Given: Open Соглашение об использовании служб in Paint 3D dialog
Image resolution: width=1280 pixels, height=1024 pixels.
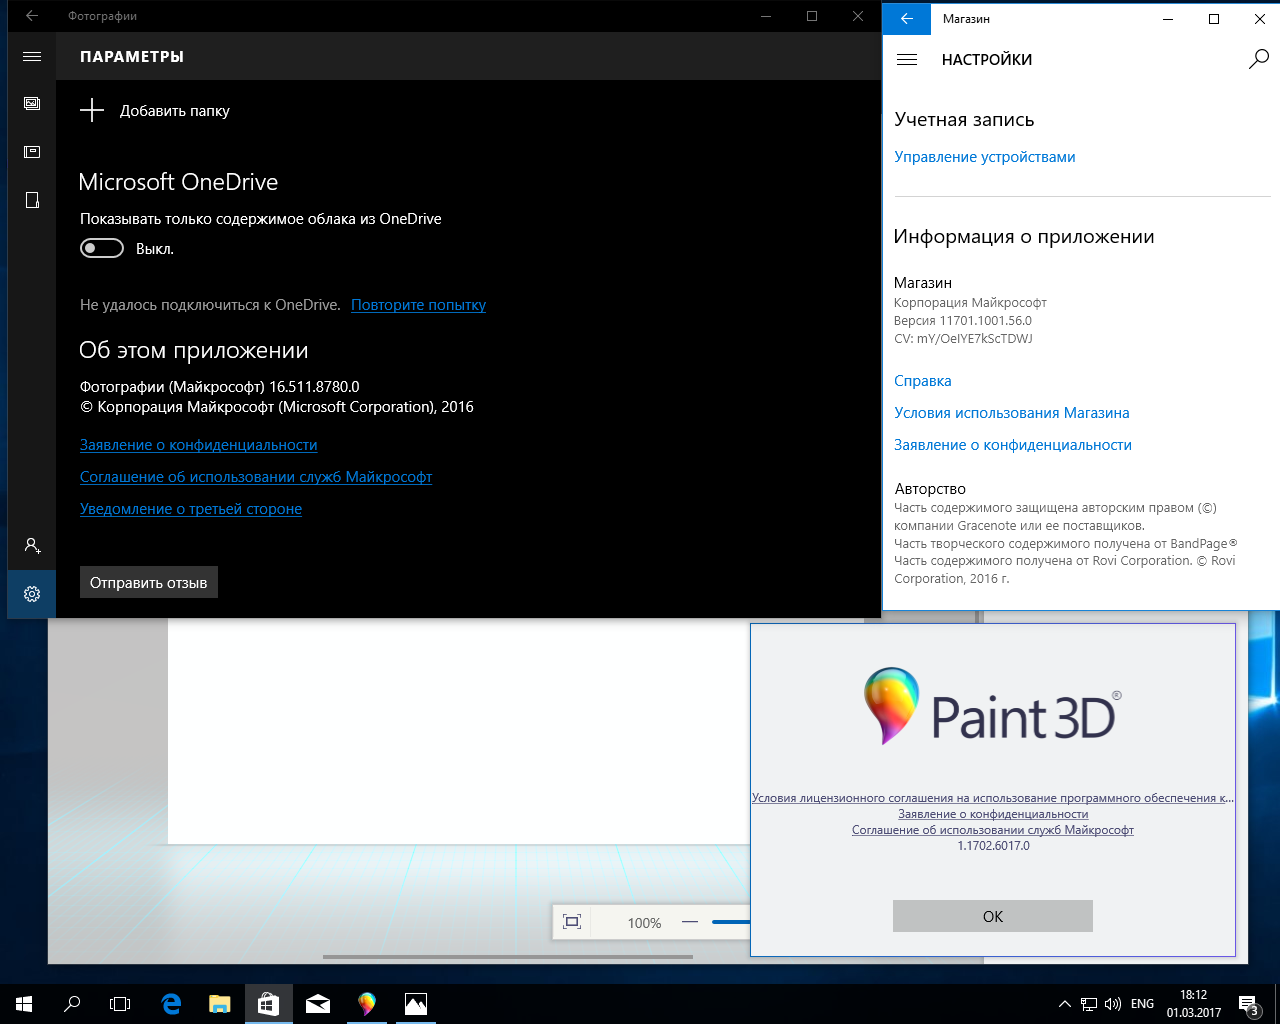Looking at the screenshot, I should point(993,830).
